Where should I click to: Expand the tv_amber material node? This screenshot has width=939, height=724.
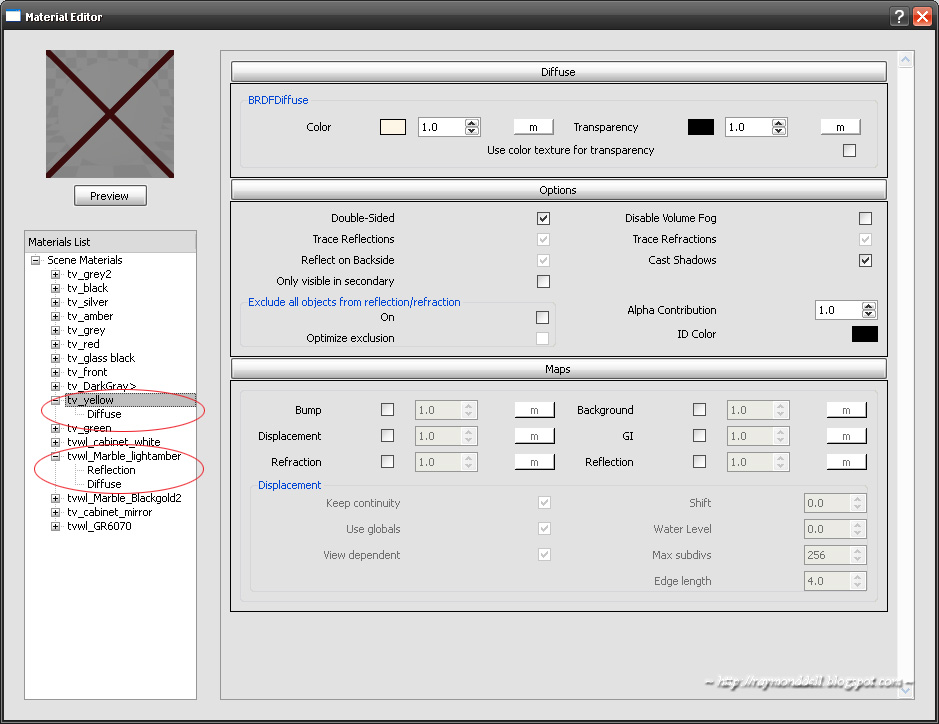[56, 316]
